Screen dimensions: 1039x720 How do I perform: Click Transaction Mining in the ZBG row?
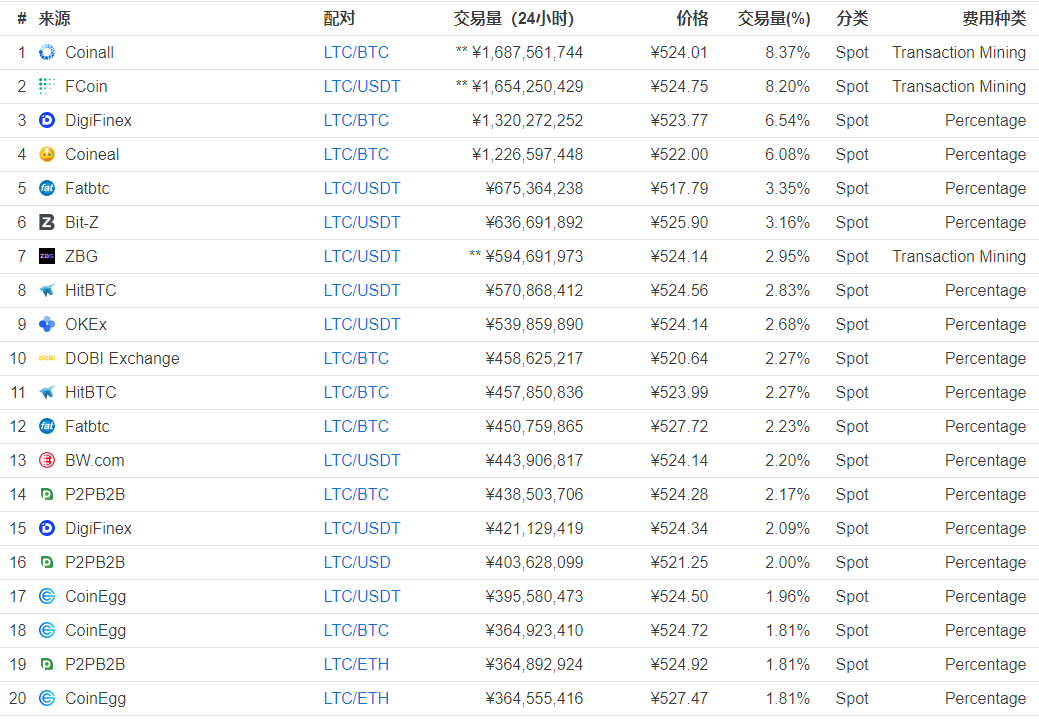(x=959, y=256)
